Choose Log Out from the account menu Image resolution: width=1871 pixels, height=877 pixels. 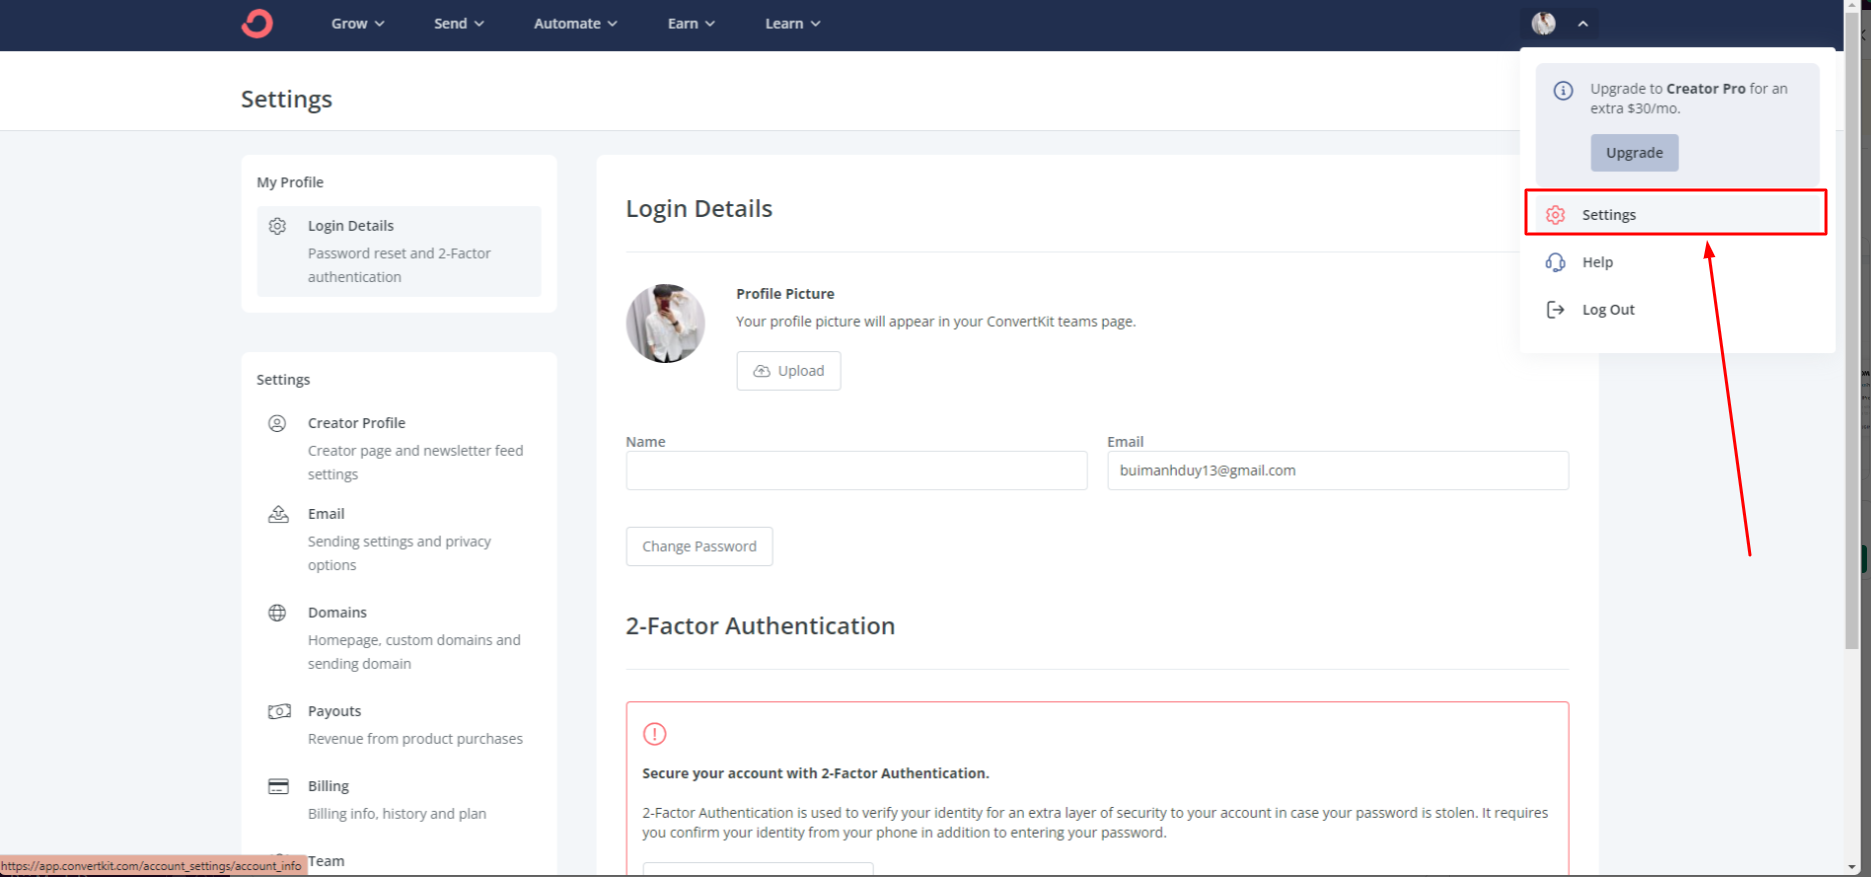[x=1607, y=310]
